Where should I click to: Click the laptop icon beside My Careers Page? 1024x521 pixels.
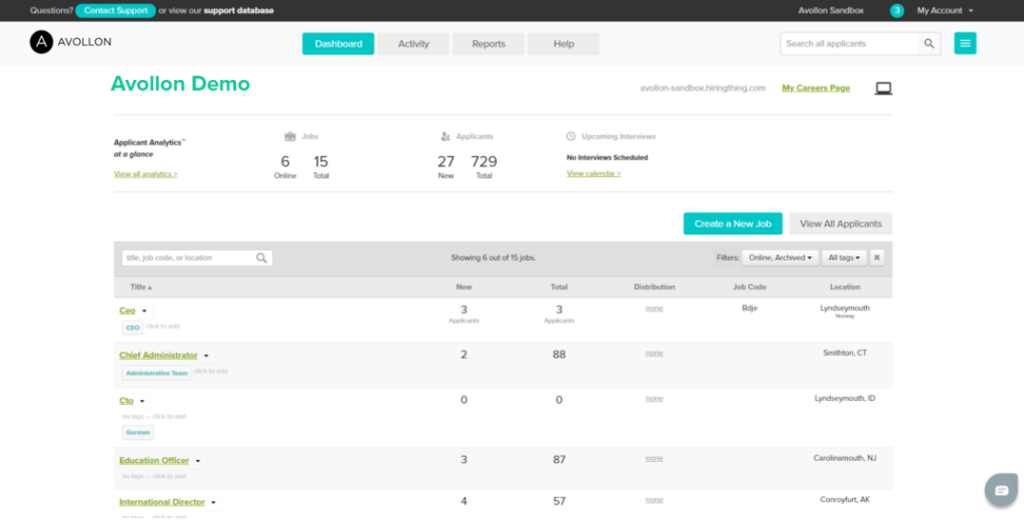883,88
